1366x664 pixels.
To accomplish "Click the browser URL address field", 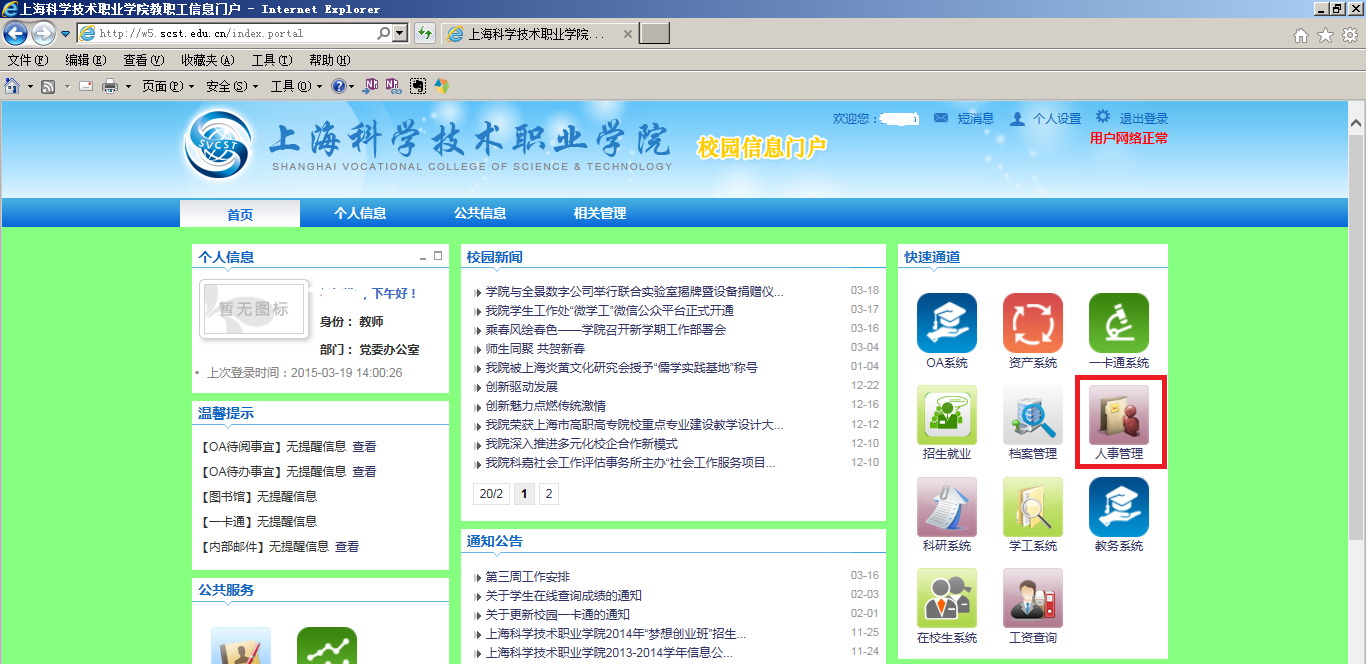I will point(235,33).
